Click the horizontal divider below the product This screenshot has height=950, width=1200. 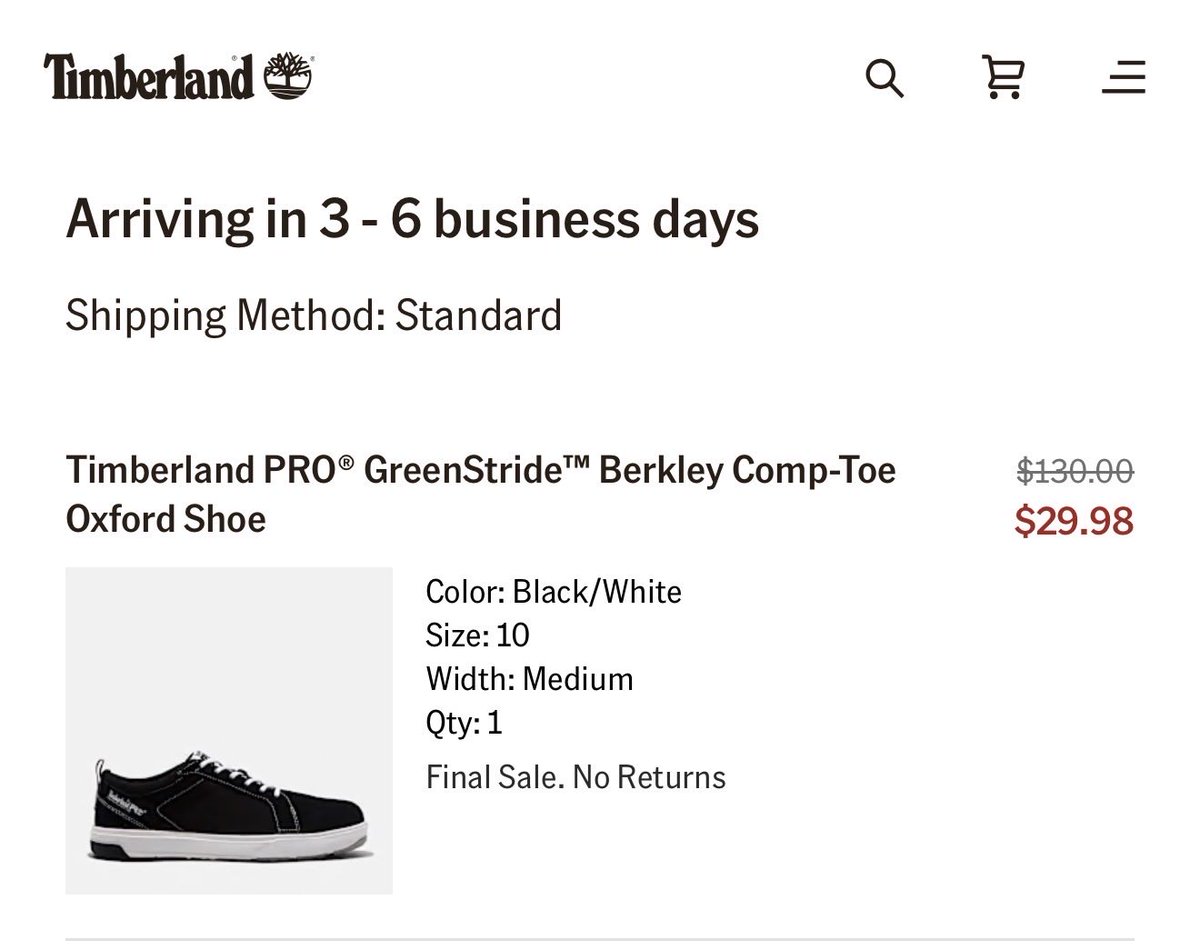(x=600, y=939)
